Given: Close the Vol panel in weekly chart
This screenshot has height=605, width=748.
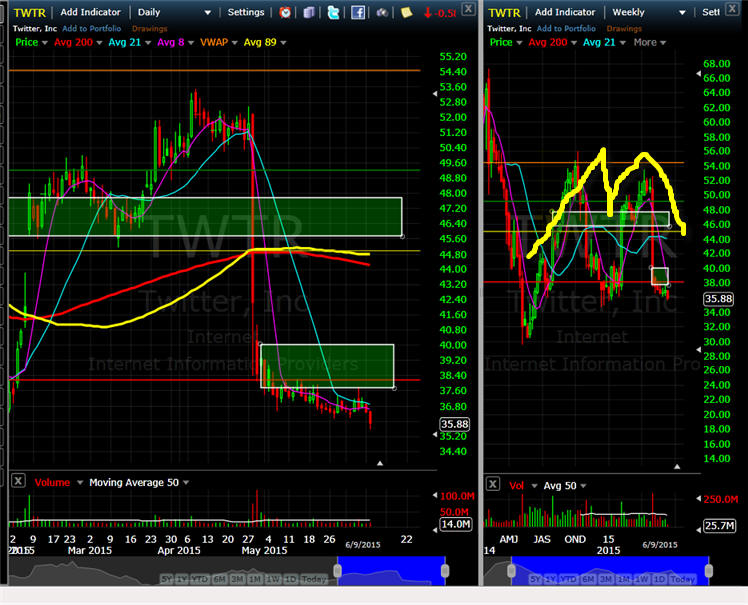Looking at the screenshot, I should point(492,484).
